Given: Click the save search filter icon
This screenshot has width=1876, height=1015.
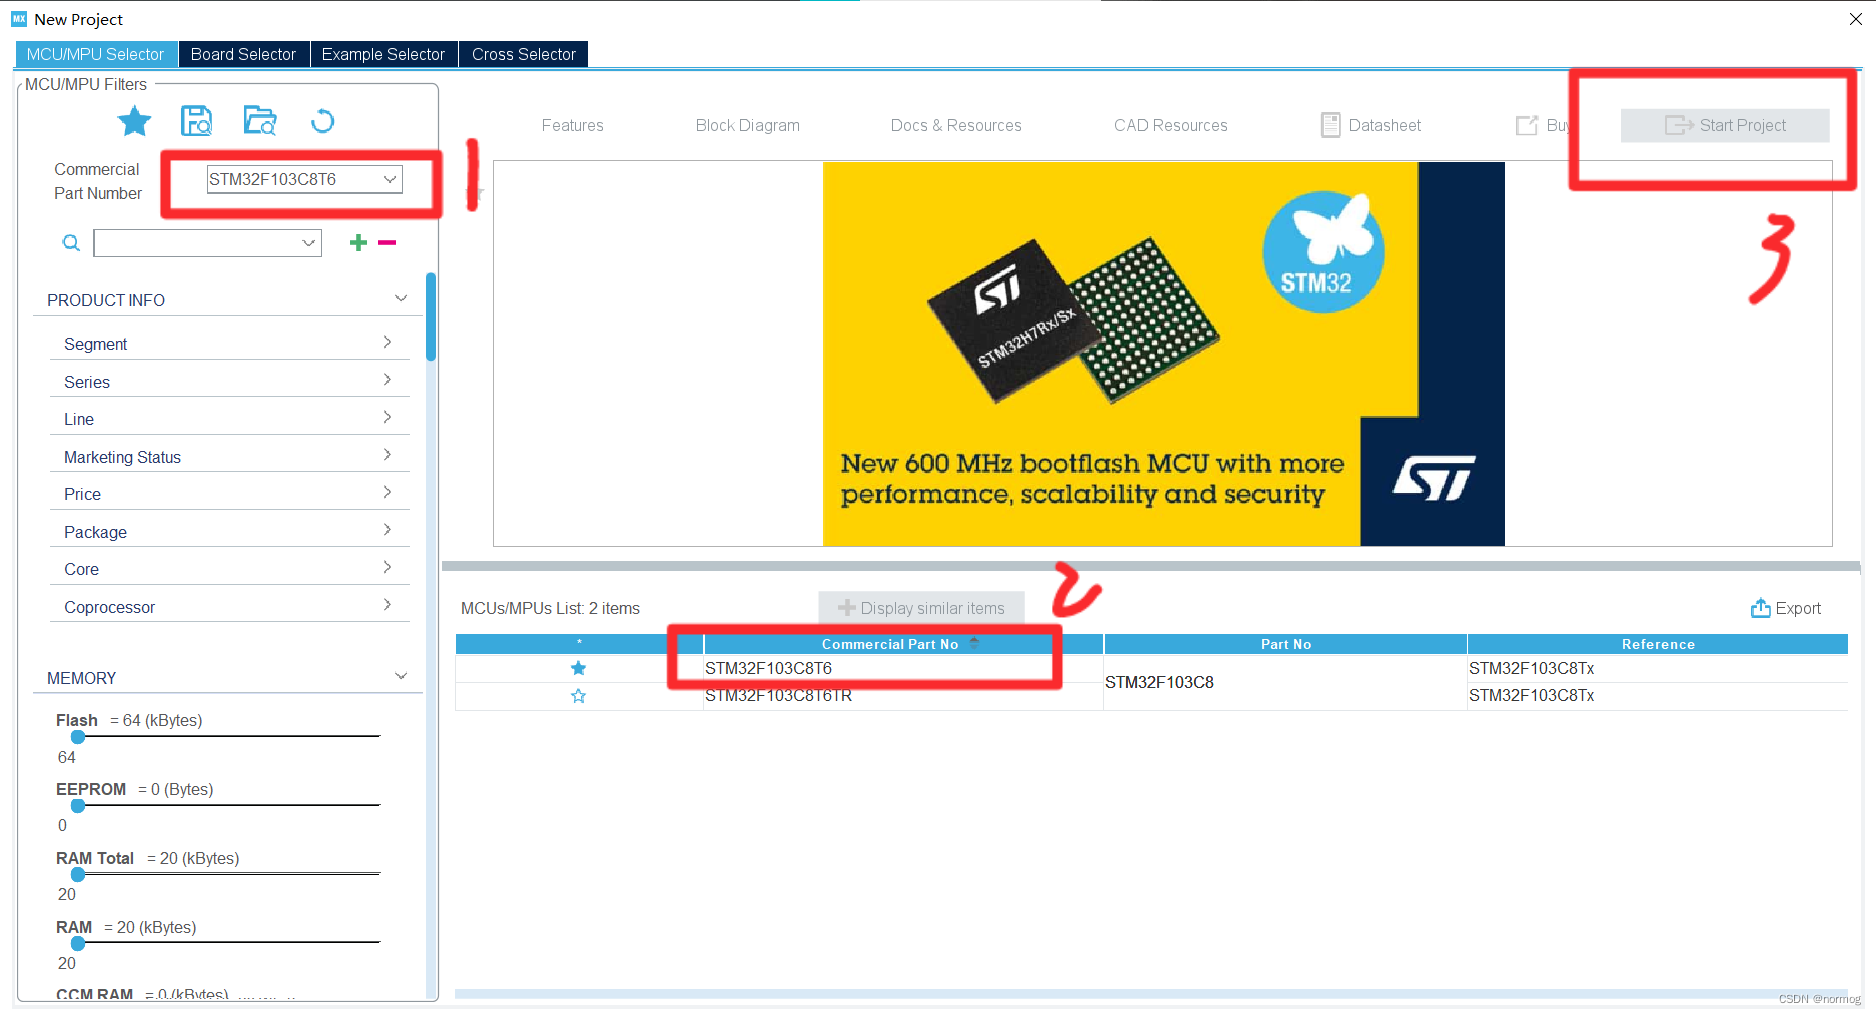Looking at the screenshot, I should (196, 121).
